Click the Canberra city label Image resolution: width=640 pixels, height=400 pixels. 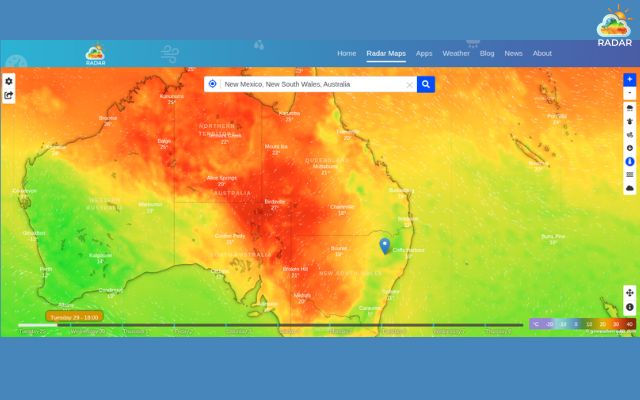point(370,308)
